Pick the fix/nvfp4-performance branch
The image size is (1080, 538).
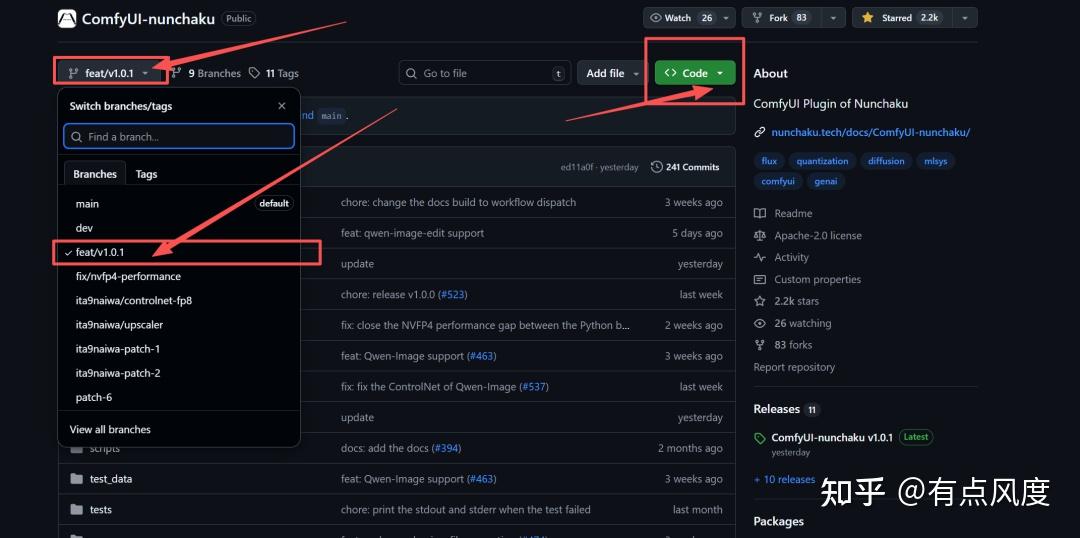pos(179,276)
